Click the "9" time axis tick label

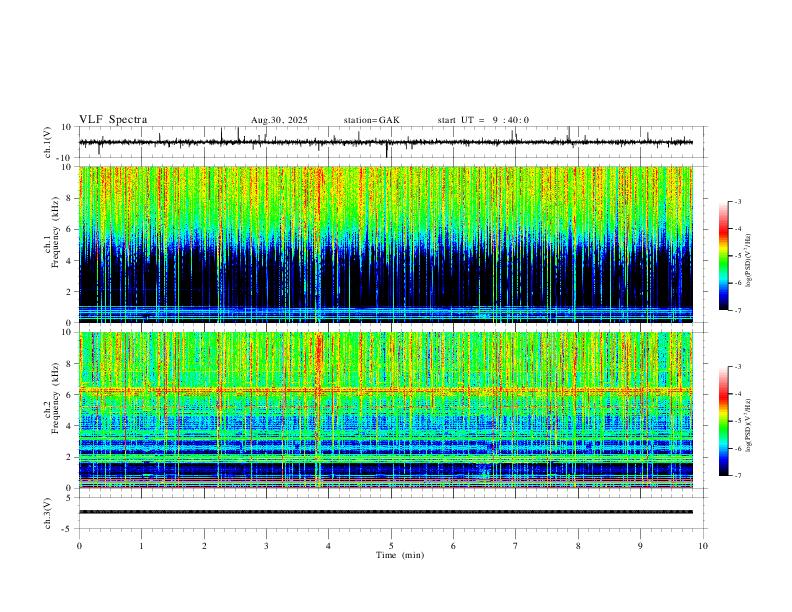640,546
